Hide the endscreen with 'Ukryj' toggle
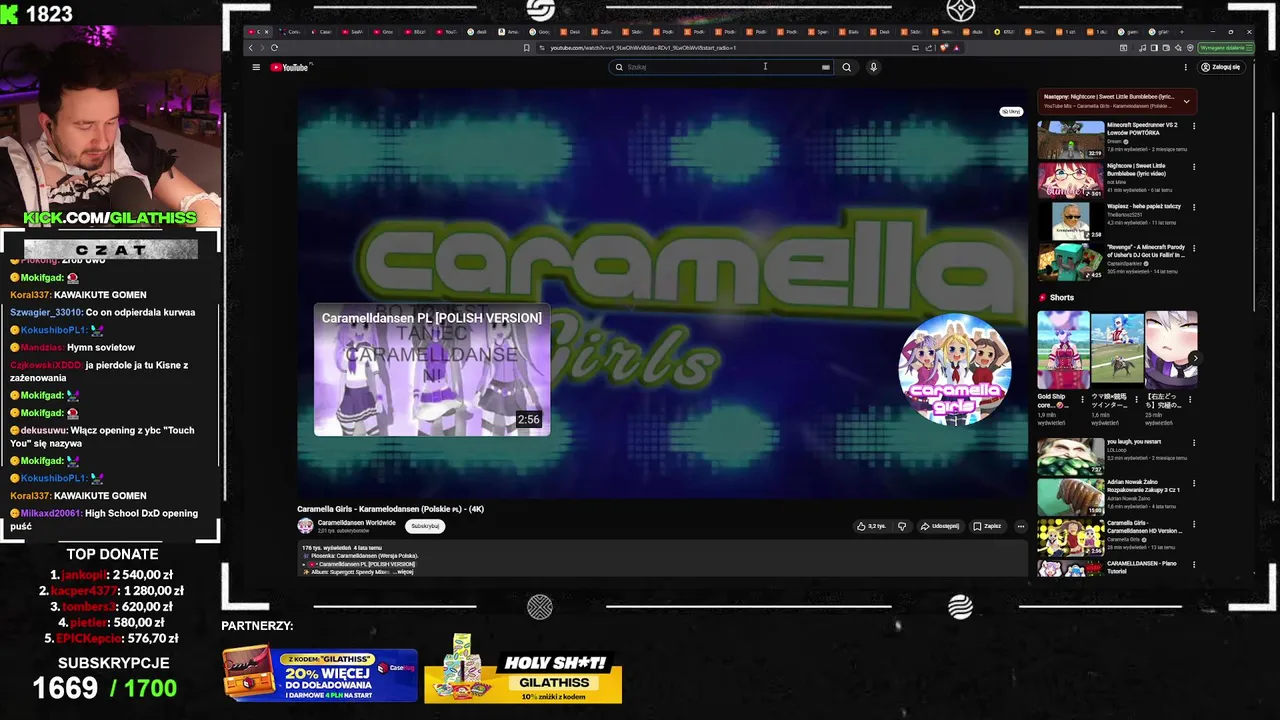 point(1012,112)
